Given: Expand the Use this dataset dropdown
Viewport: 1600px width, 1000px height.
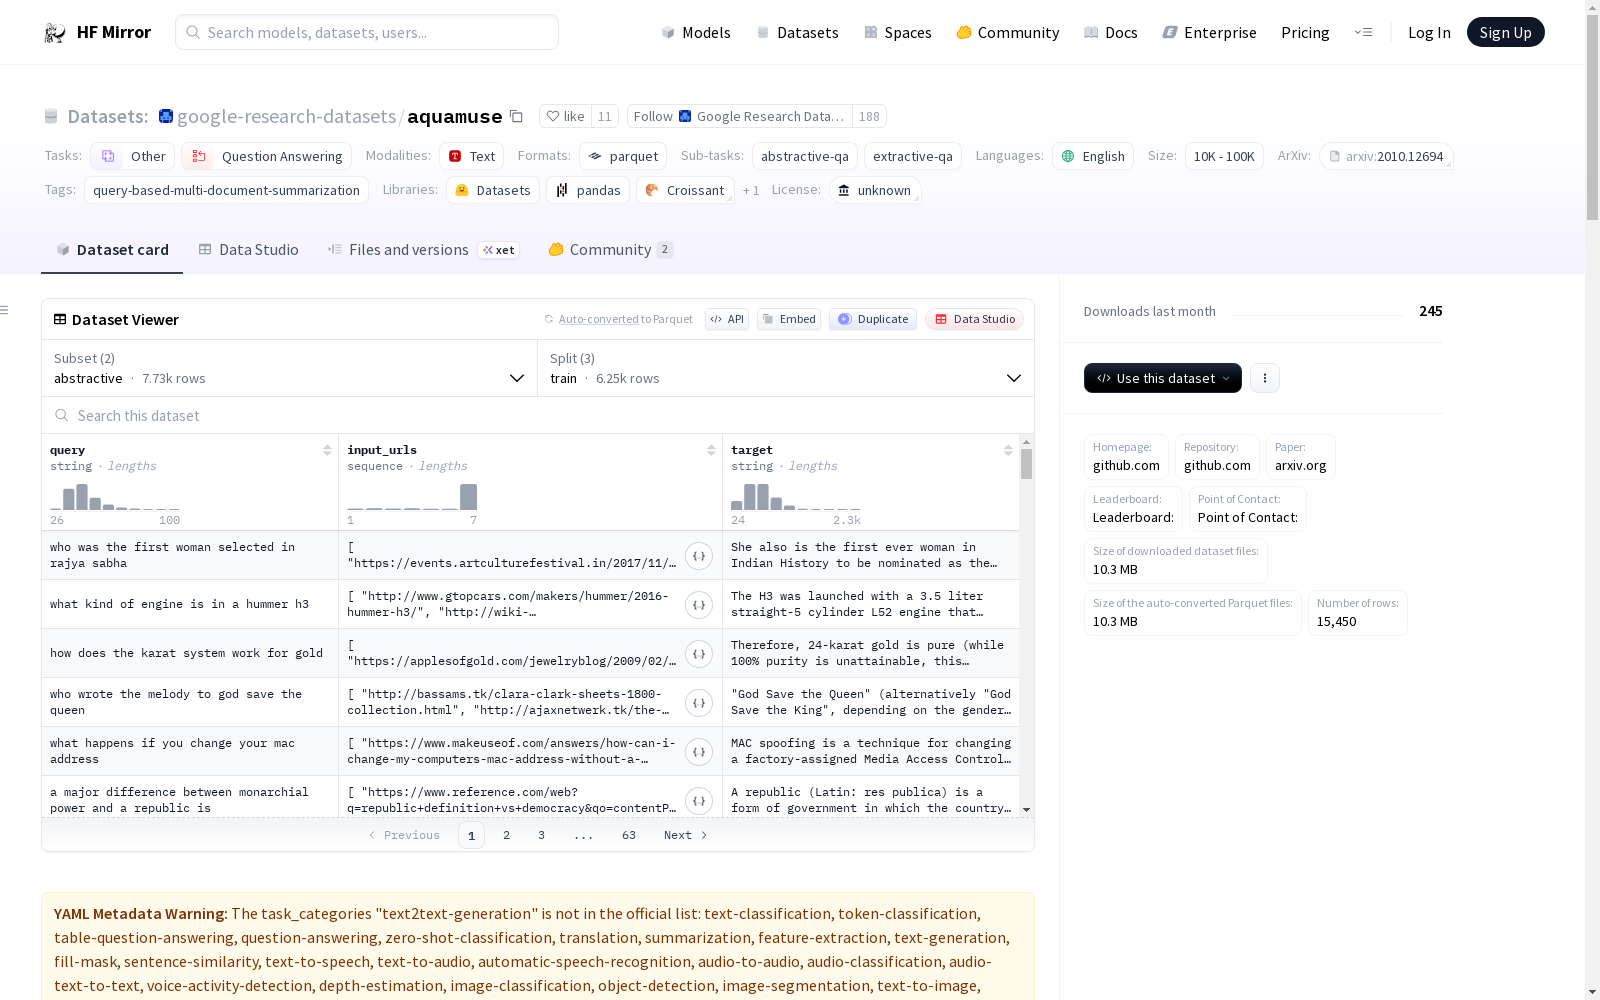Looking at the screenshot, I should click(1163, 378).
